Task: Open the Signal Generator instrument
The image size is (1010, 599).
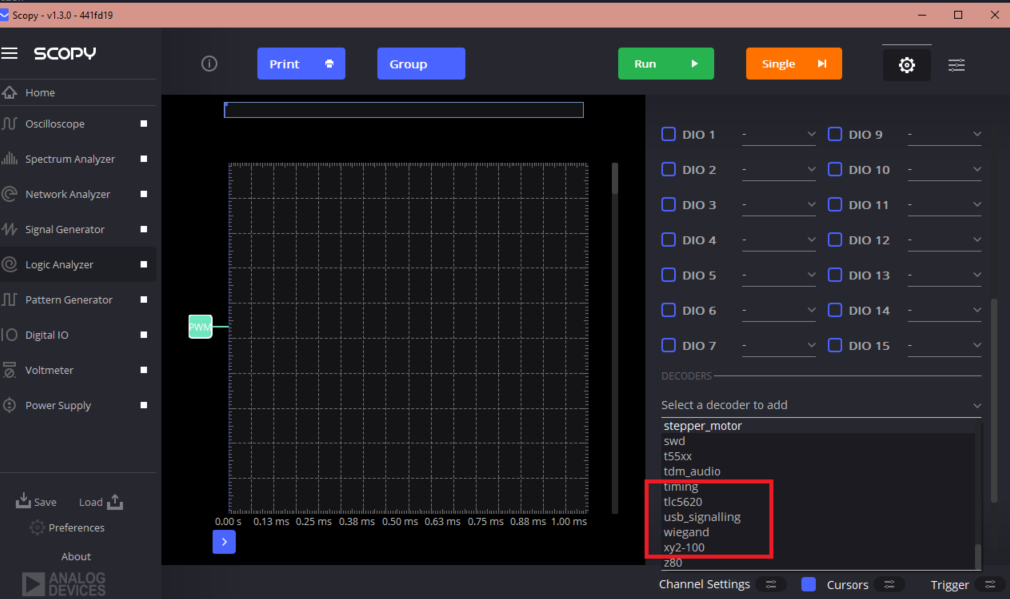Action: (63, 229)
